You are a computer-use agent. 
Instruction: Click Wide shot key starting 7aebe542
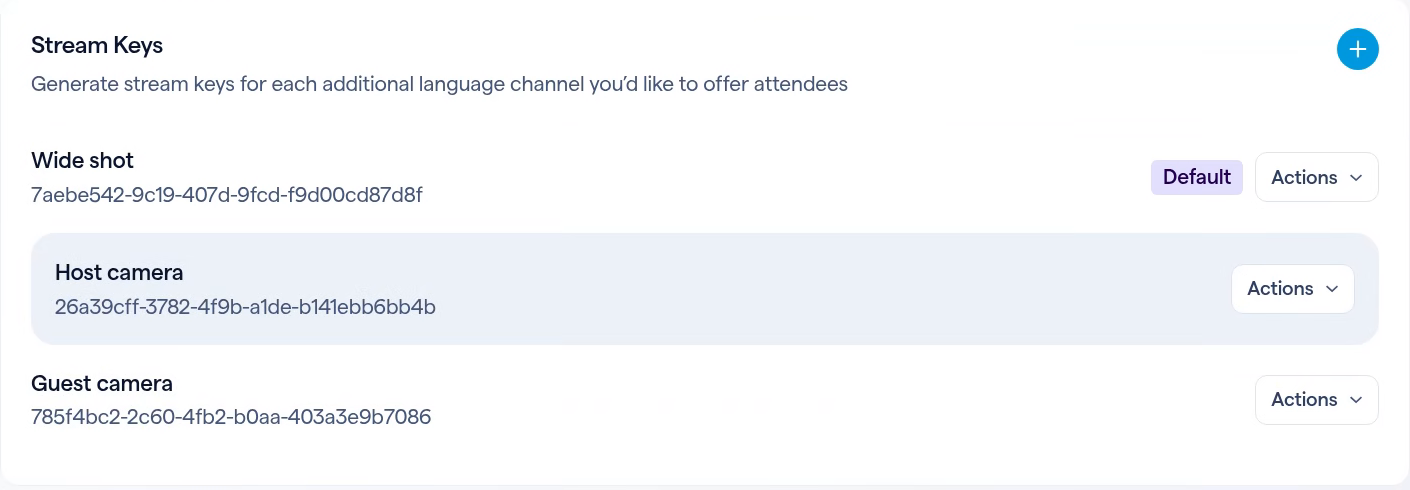click(x=227, y=194)
